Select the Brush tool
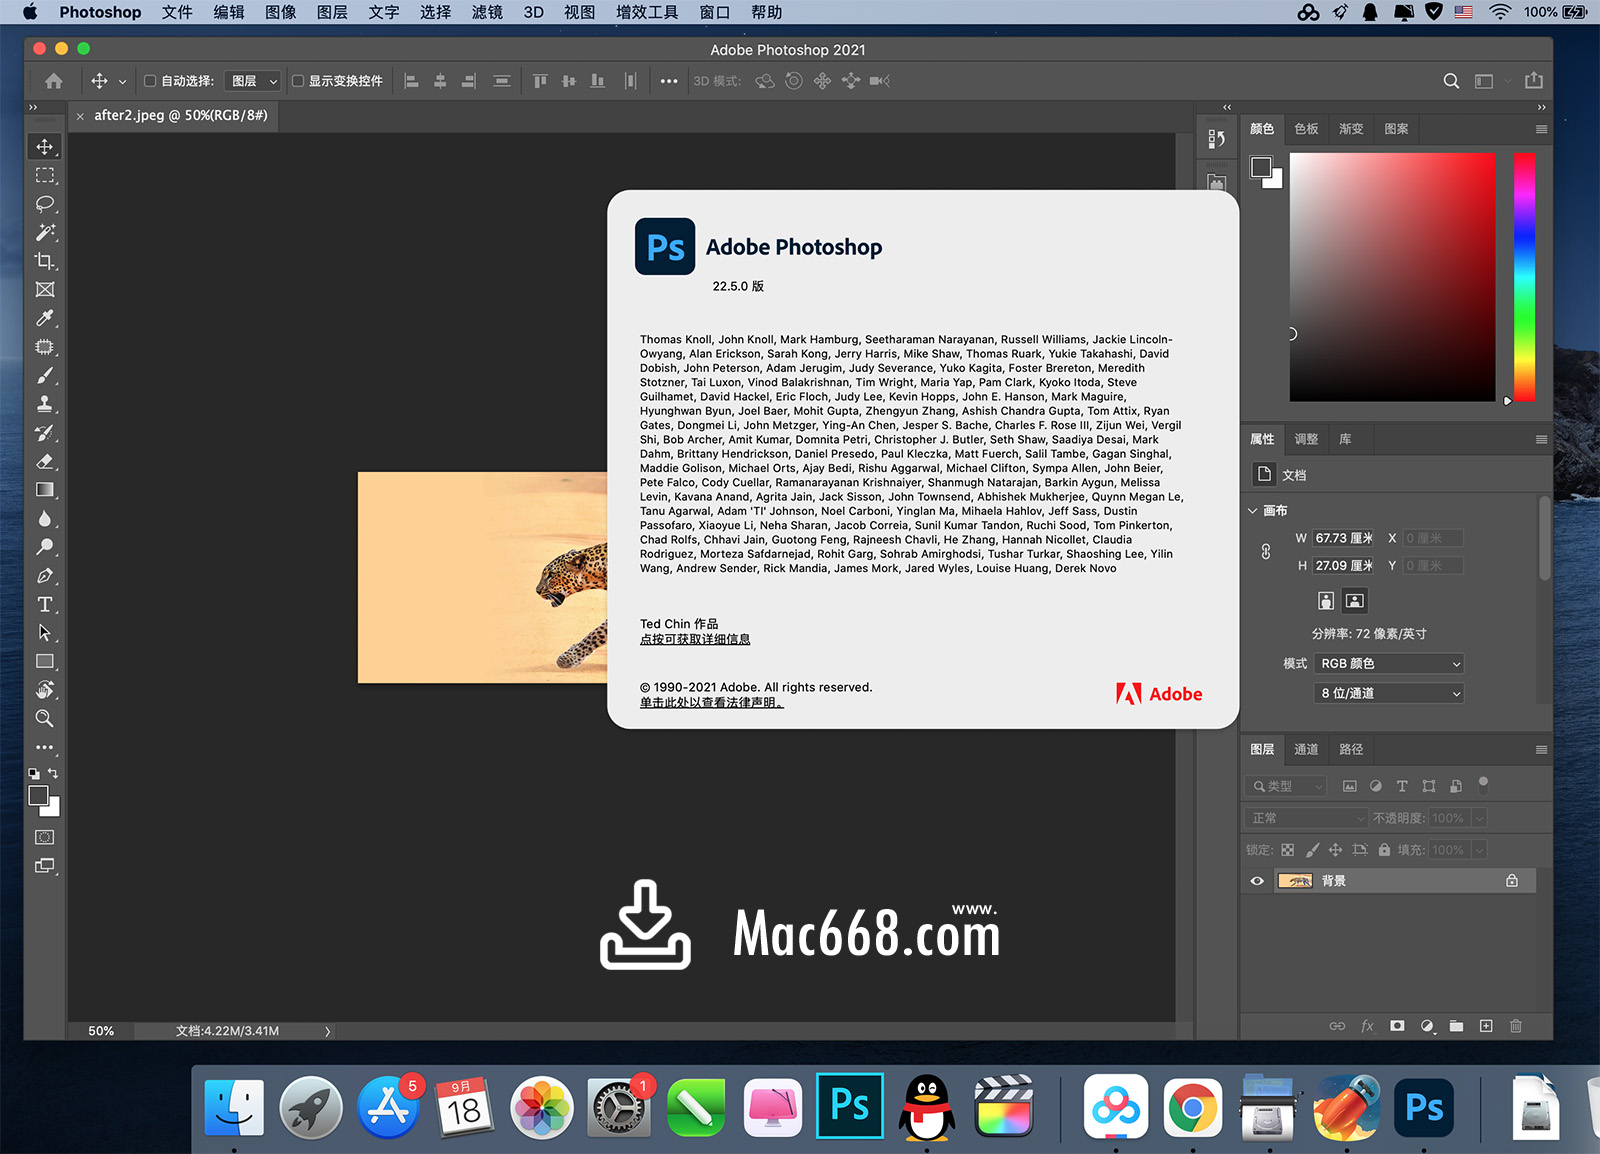The width and height of the screenshot is (1600, 1154). tap(45, 376)
